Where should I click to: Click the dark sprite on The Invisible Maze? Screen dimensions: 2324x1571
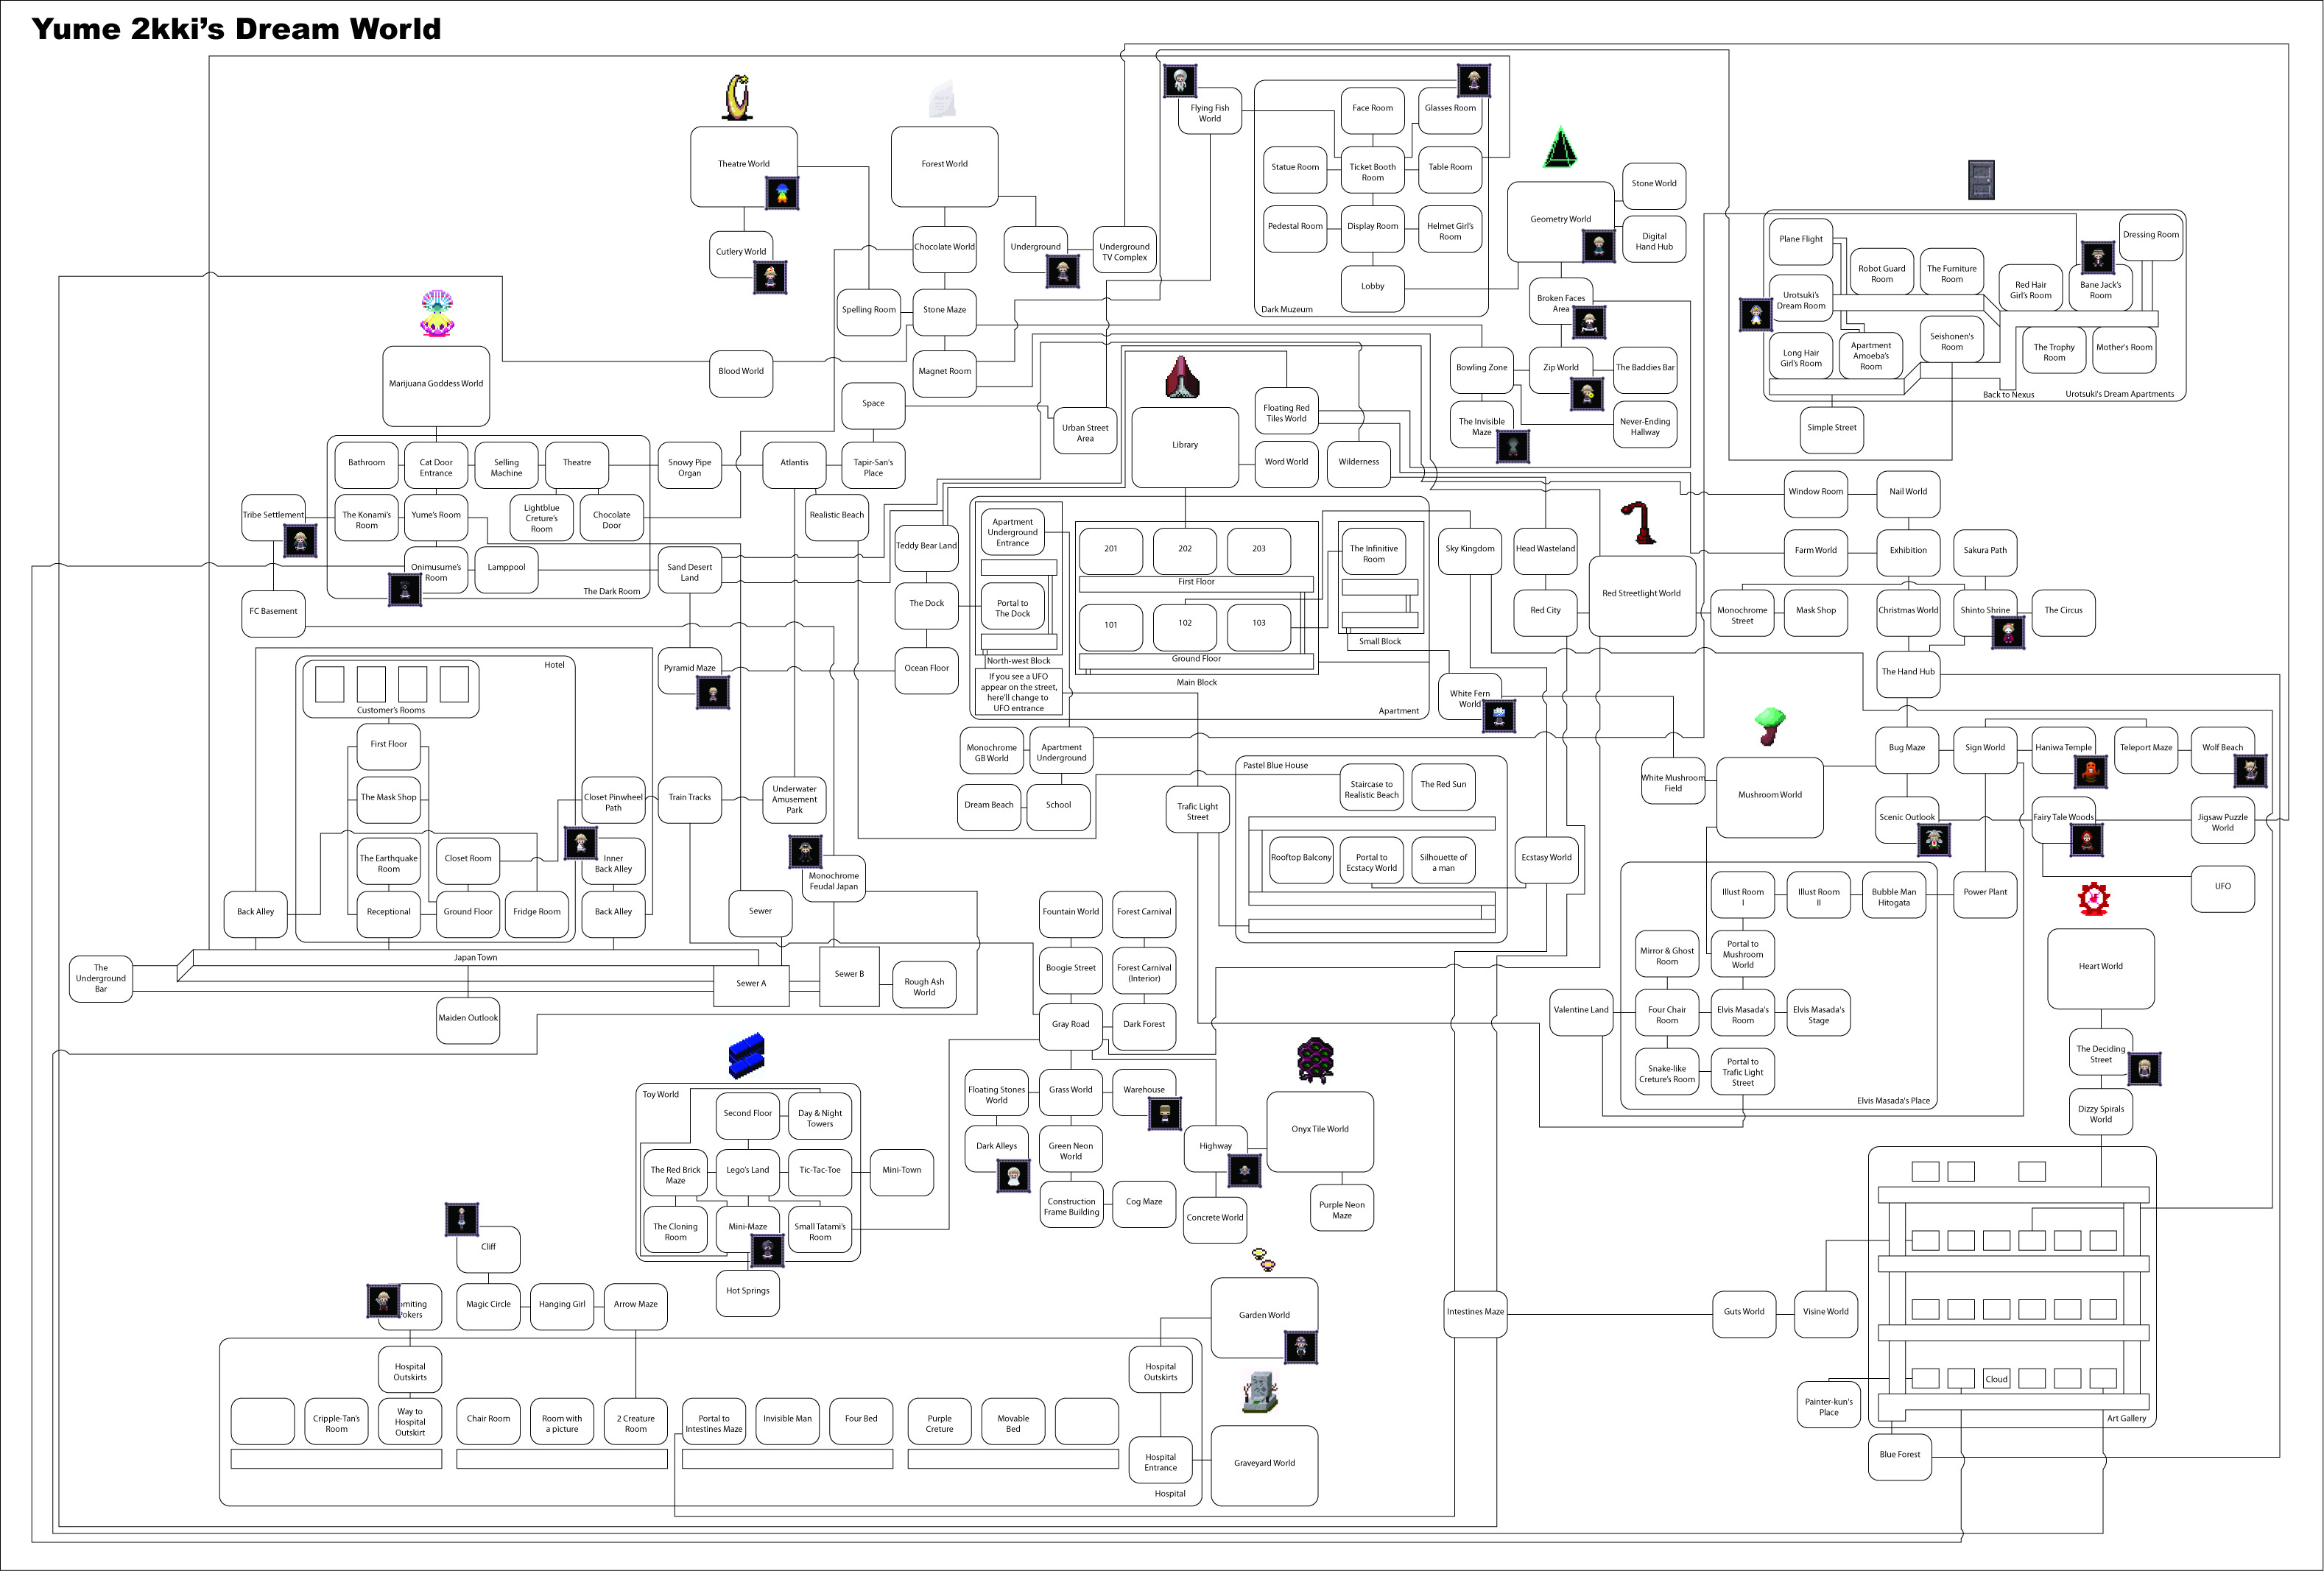[1513, 446]
